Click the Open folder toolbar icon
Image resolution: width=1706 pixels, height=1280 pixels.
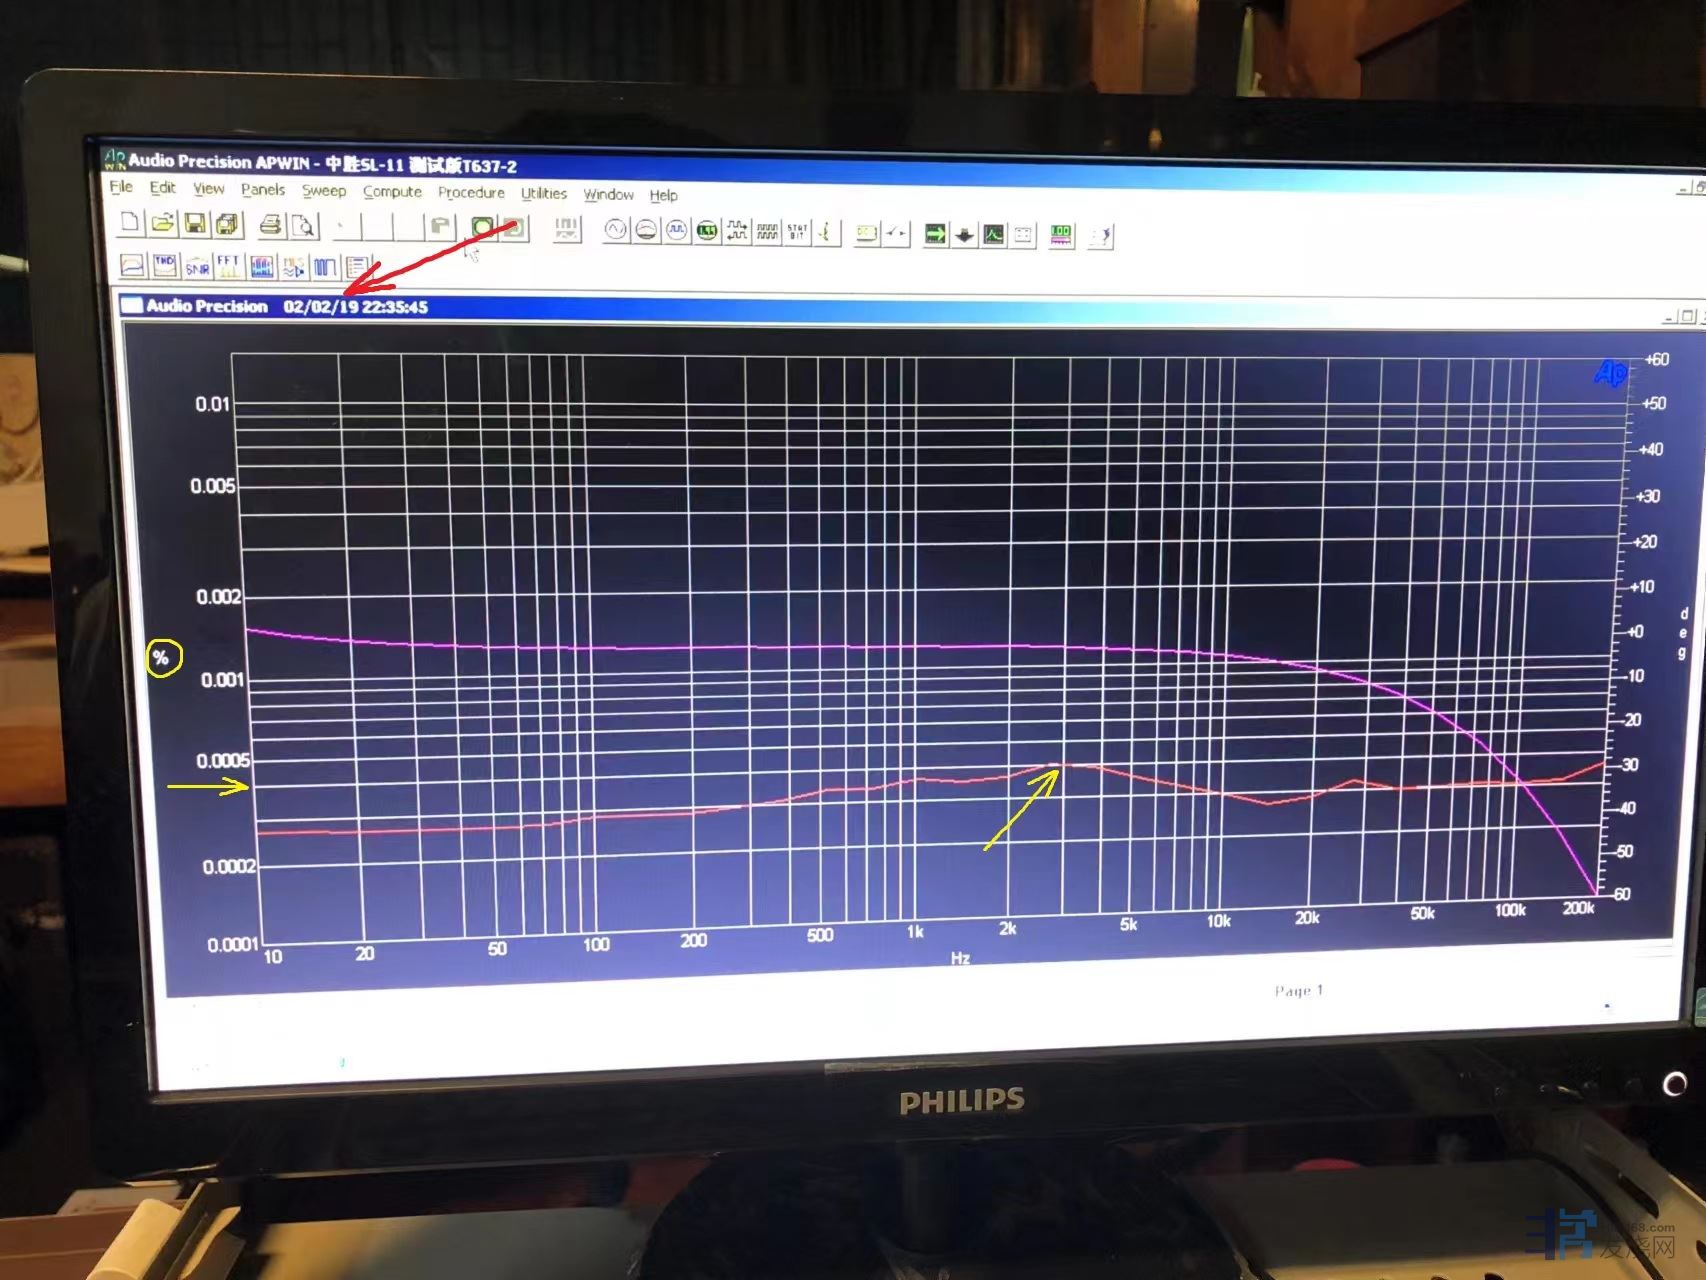click(x=162, y=223)
